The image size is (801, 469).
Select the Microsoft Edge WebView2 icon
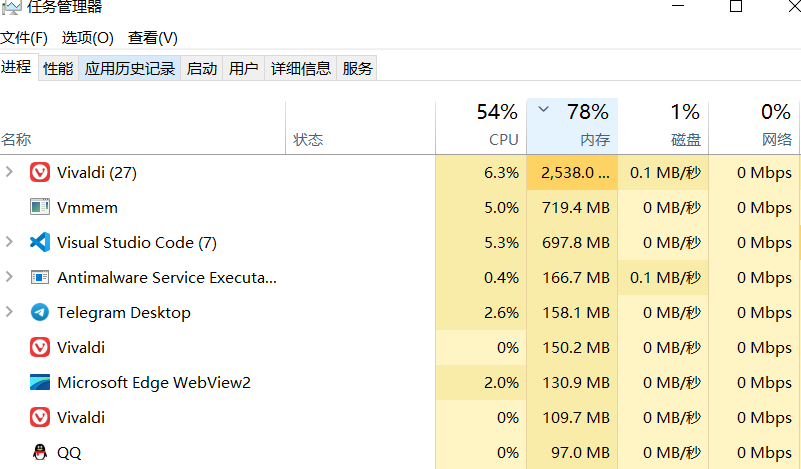coord(40,382)
